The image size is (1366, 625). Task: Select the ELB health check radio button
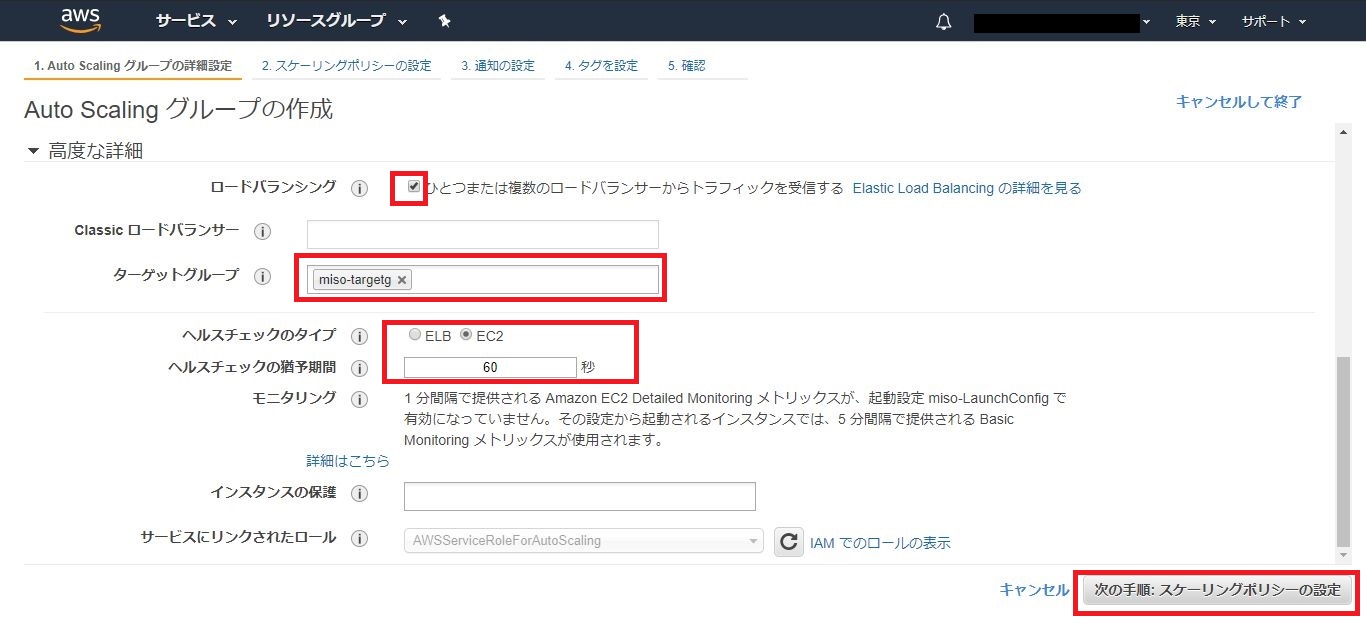pyautogui.click(x=415, y=335)
